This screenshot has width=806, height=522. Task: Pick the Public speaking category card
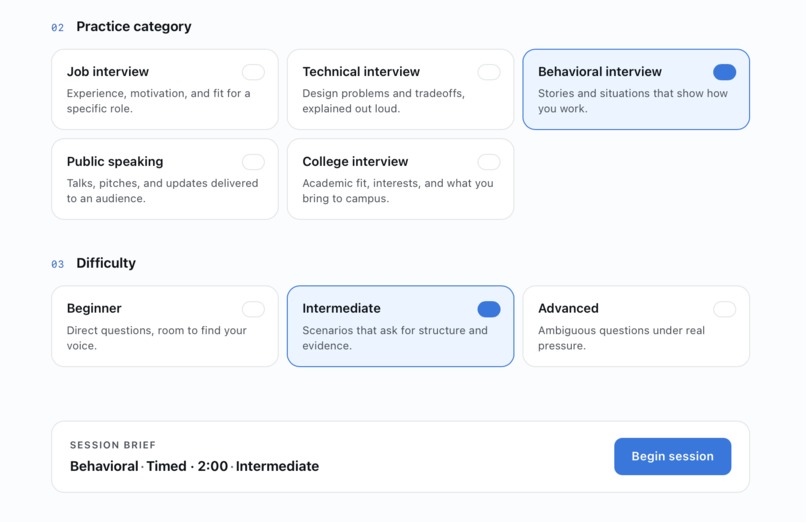coord(164,179)
